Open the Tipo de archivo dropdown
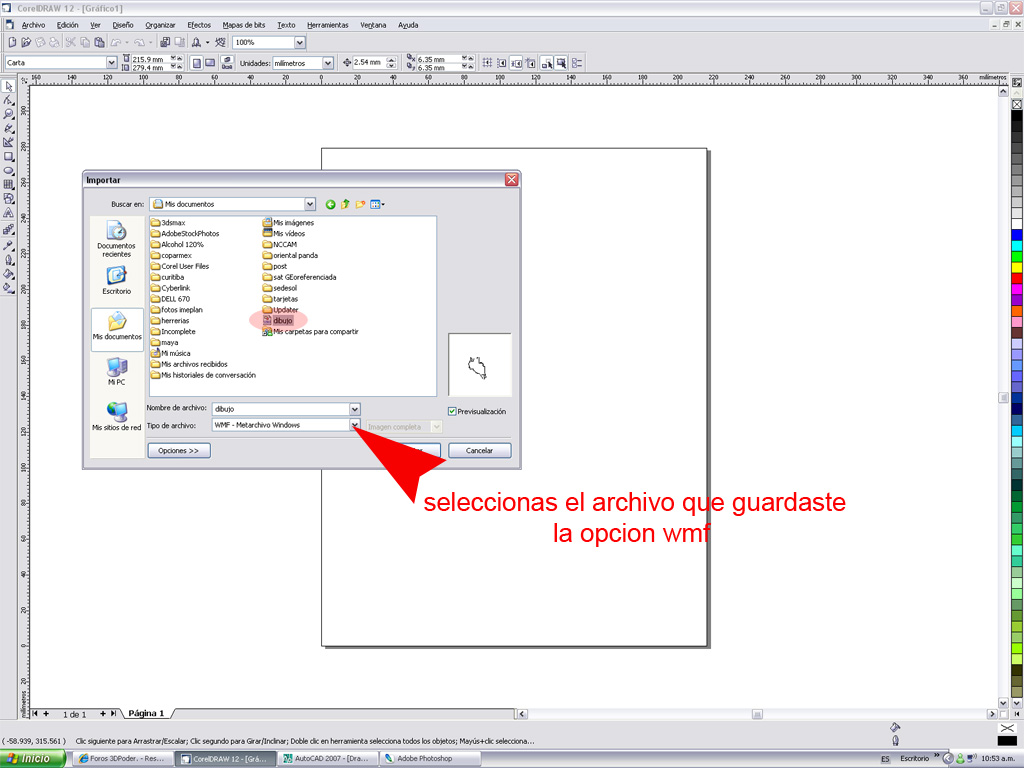The width and height of the screenshot is (1024, 768). [355, 425]
